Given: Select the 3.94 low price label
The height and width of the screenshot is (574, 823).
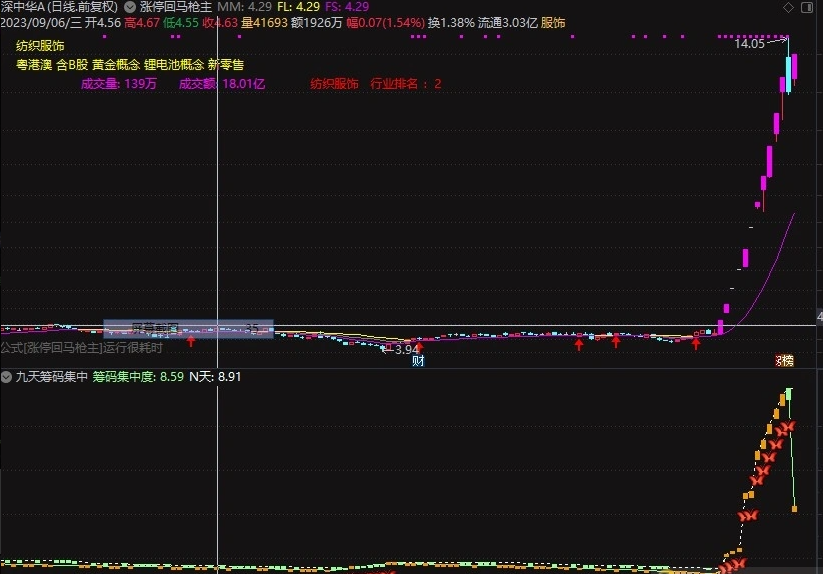Looking at the screenshot, I should [406, 349].
